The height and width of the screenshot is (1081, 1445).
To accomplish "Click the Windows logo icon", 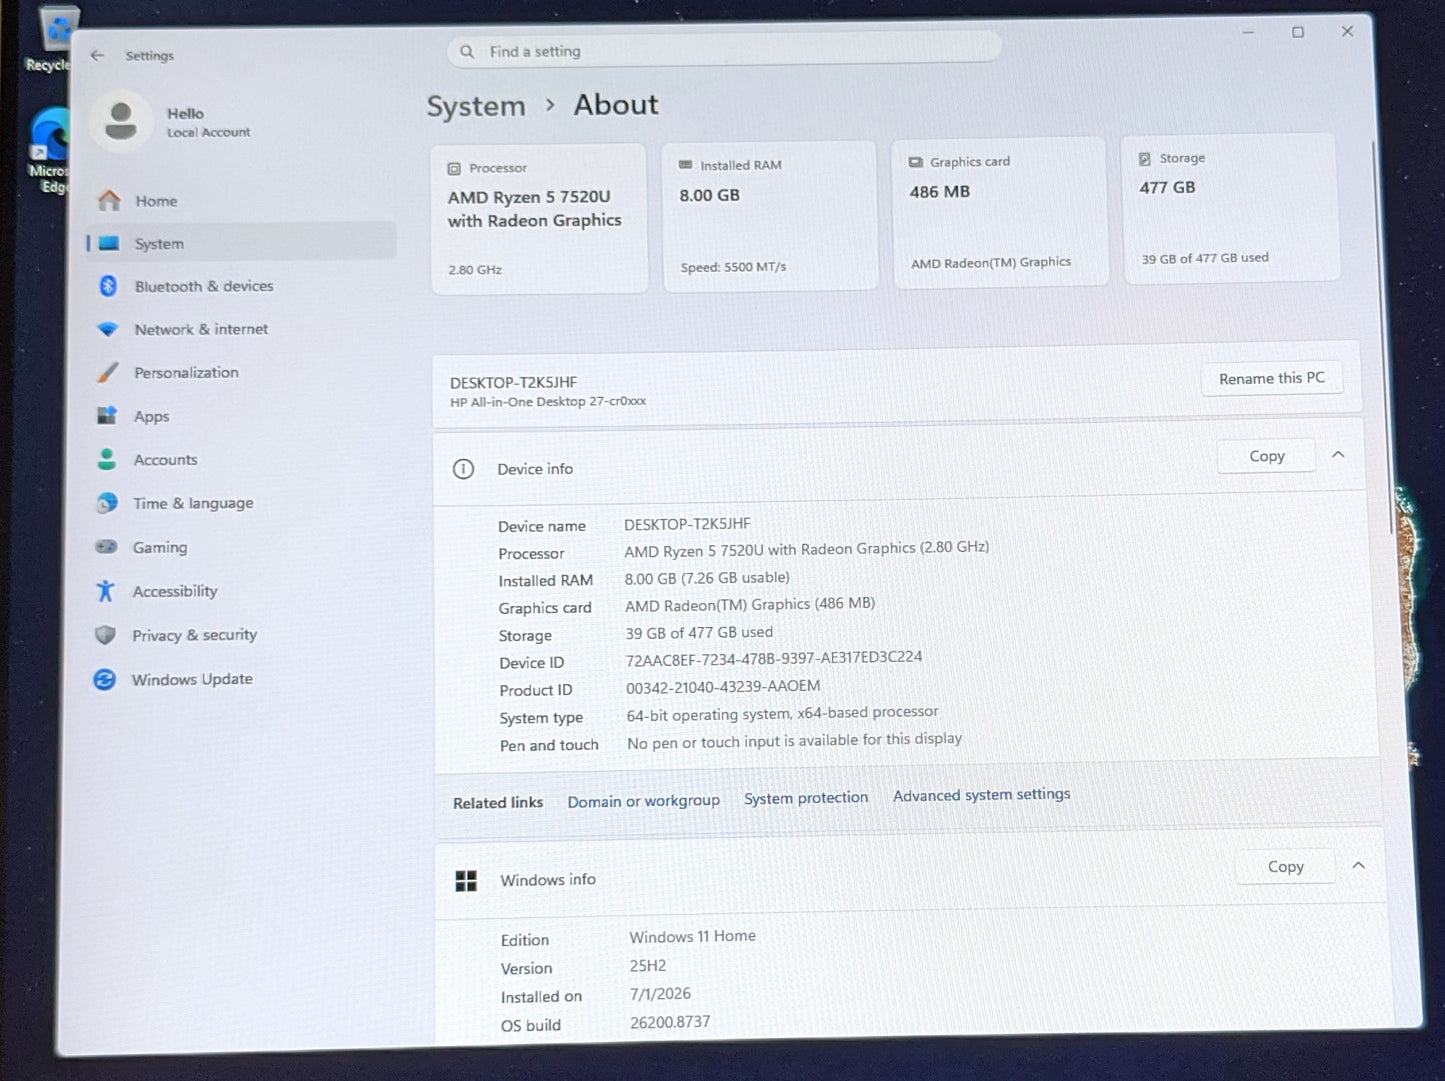I will (x=466, y=881).
